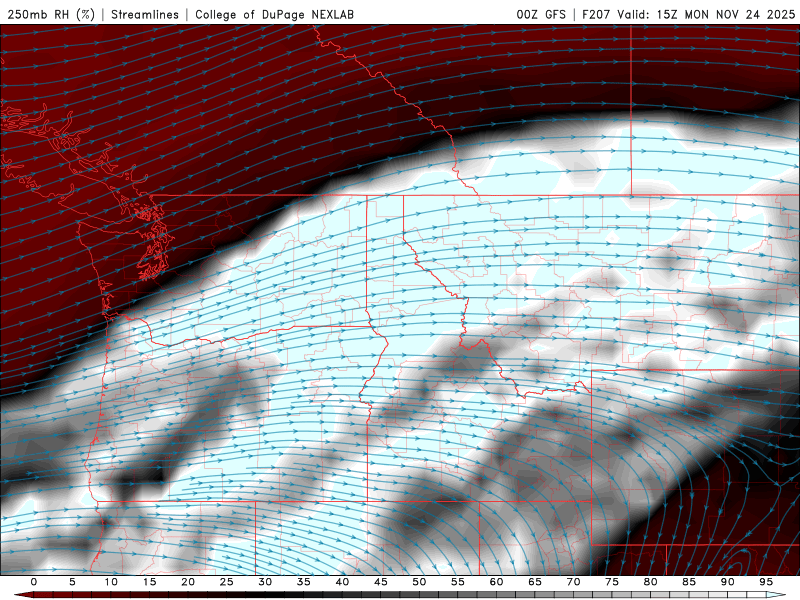Select the "50" value on color scale
The image size is (800, 600).
(x=419, y=582)
